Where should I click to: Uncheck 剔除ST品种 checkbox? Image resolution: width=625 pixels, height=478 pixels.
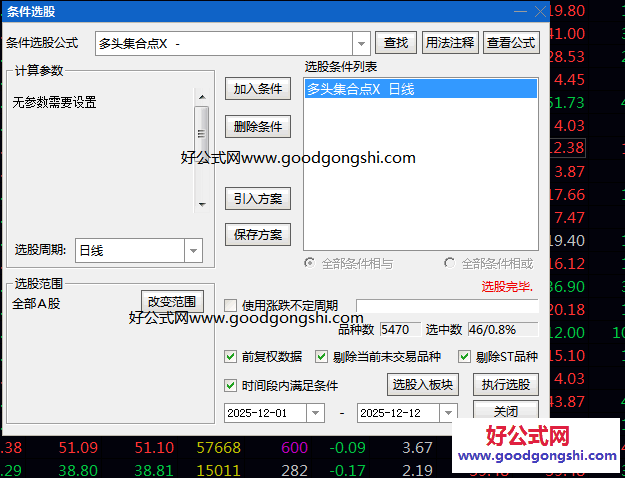[x=464, y=356]
